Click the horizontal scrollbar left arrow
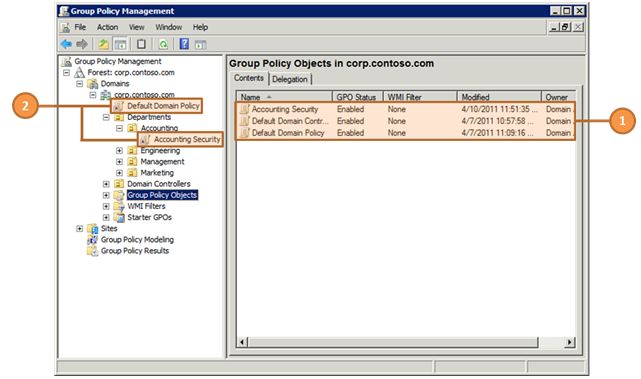641x379 pixels. pos(242,342)
